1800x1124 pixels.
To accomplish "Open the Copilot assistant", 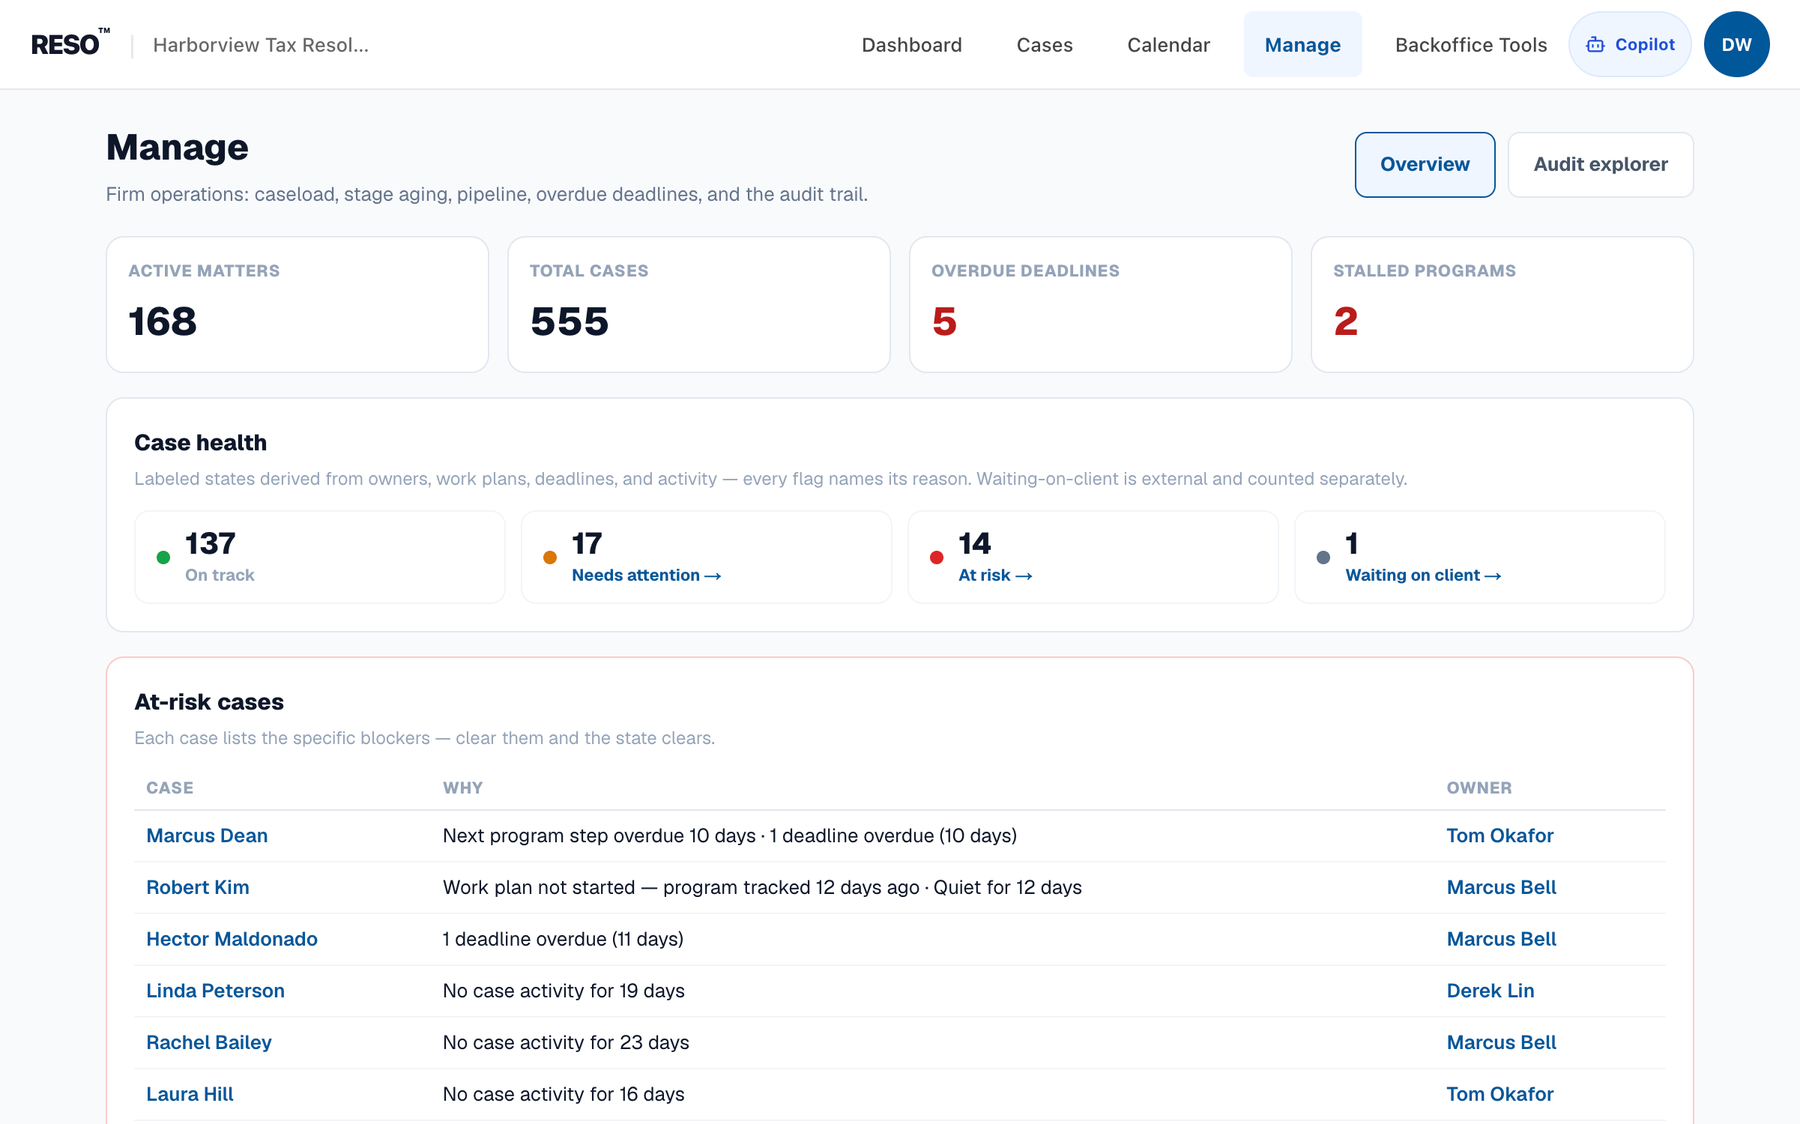I will tap(1629, 44).
